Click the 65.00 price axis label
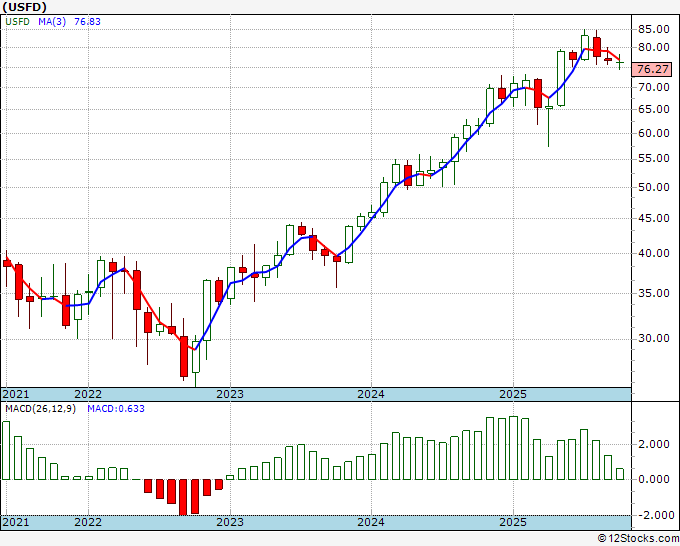Image resolution: width=680 pixels, height=546 pixels. point(654,109)
